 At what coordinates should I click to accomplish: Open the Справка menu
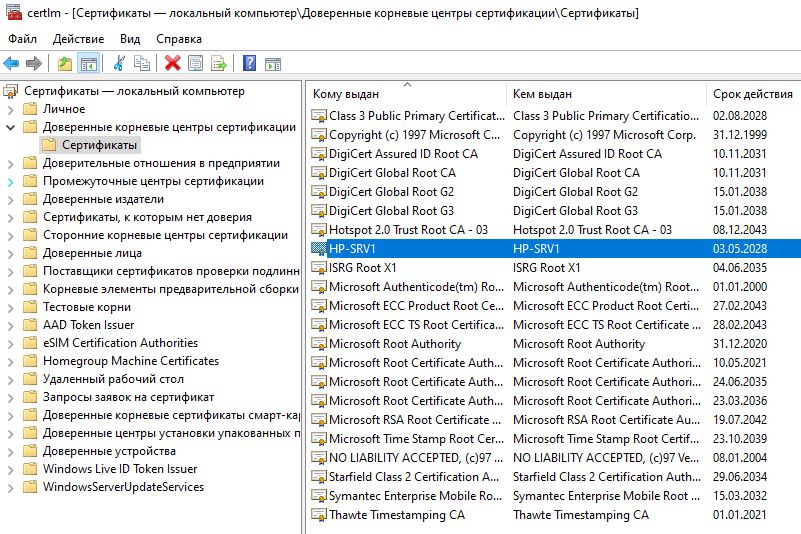pos(179,39)
